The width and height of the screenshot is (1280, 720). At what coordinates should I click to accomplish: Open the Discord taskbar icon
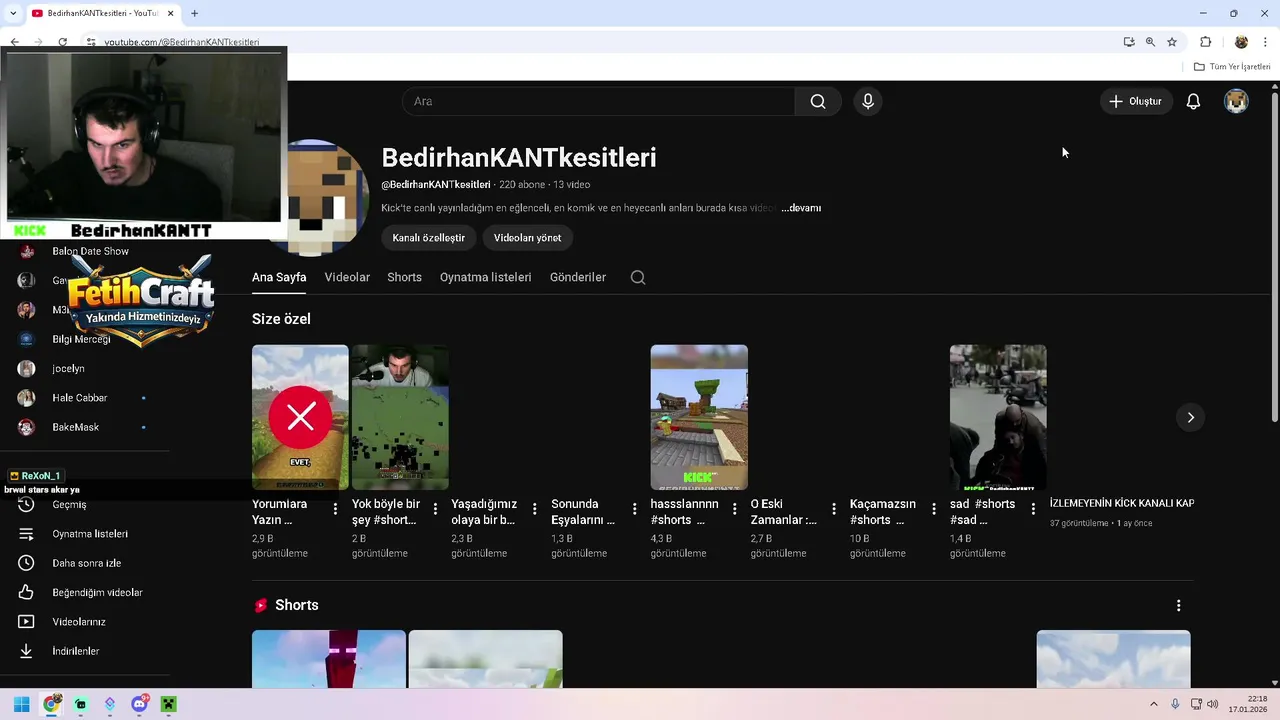point(139,704)
